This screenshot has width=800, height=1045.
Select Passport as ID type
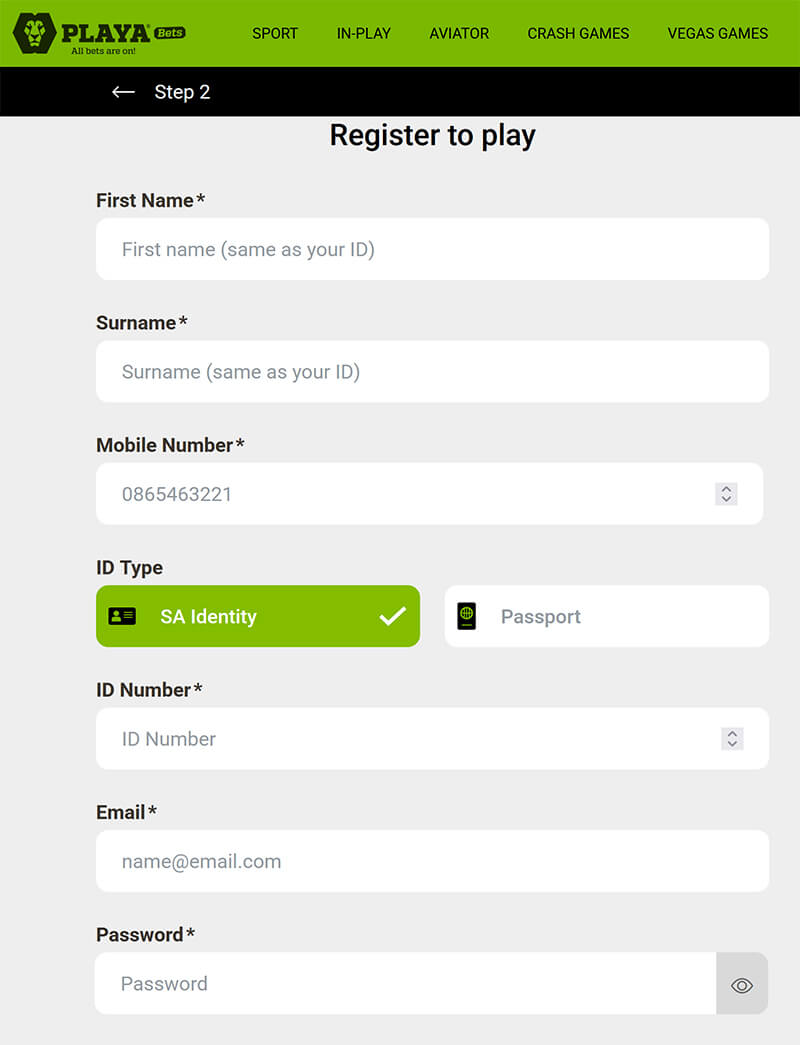(606, 616)
